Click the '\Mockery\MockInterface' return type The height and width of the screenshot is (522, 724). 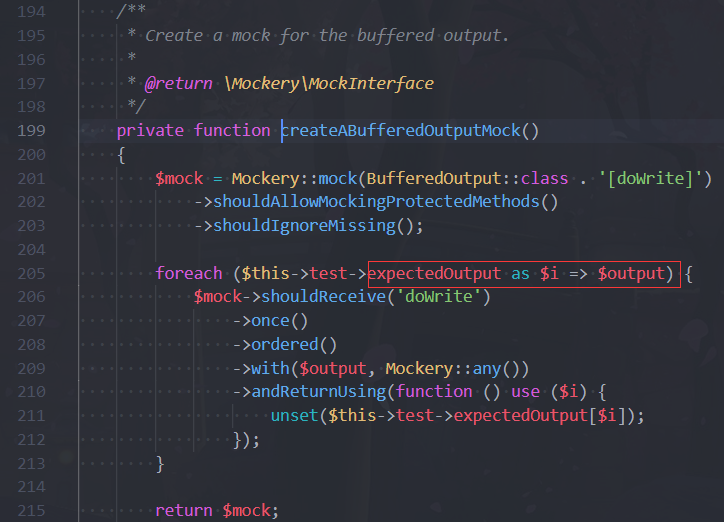click(x=329, y=84)
